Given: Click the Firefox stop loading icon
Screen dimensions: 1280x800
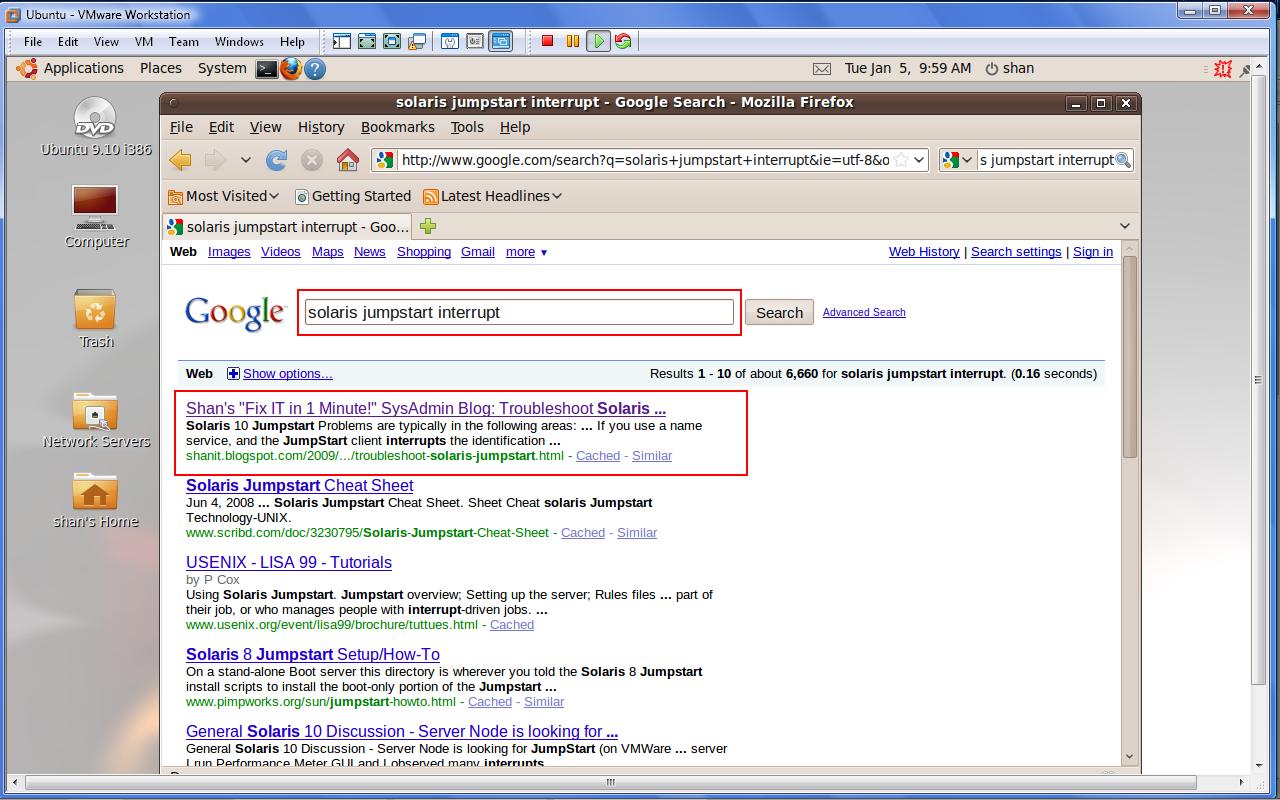Looking at the screenshot, I should [x=312, y=160].
